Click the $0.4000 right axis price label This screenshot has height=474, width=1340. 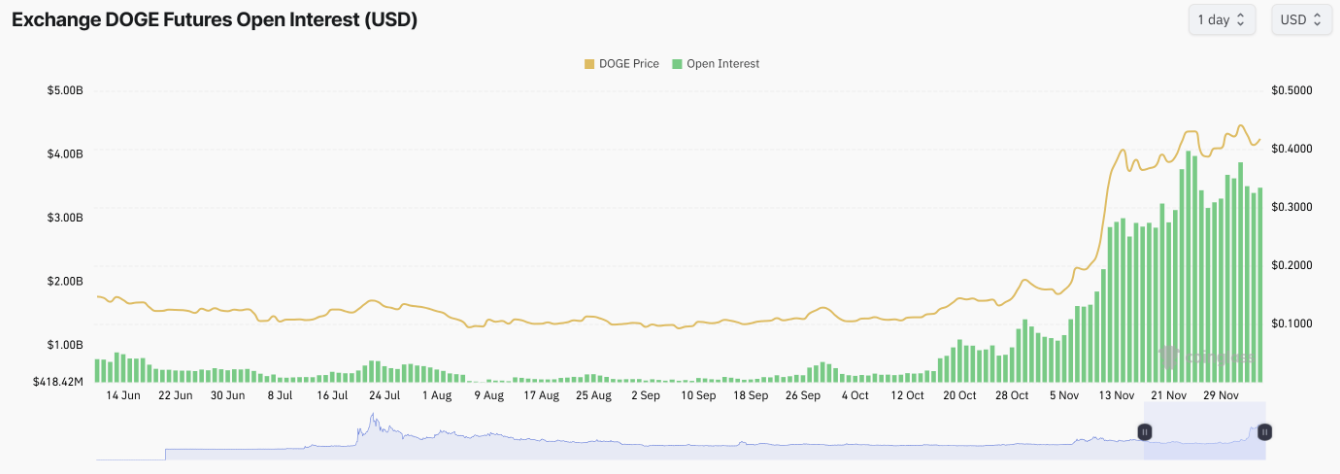pos(1292,149)
